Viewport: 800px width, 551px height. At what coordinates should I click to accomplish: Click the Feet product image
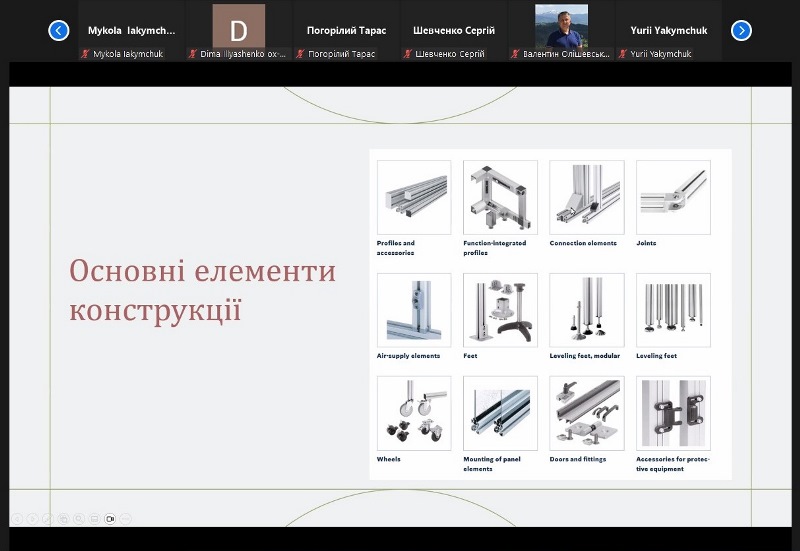[500, 310]
